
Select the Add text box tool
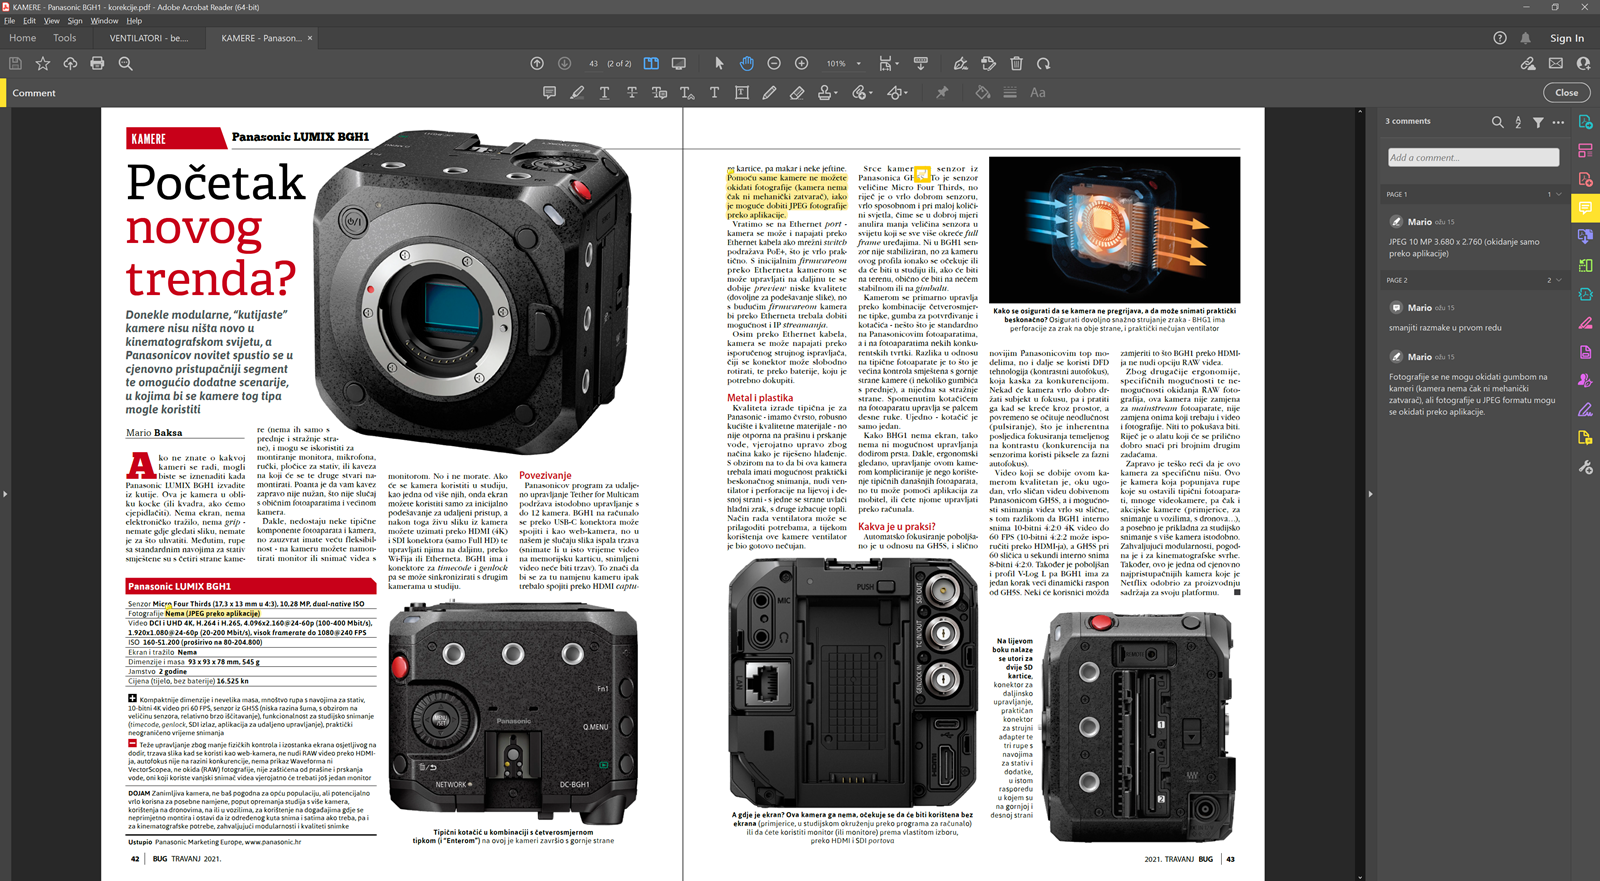742,93
